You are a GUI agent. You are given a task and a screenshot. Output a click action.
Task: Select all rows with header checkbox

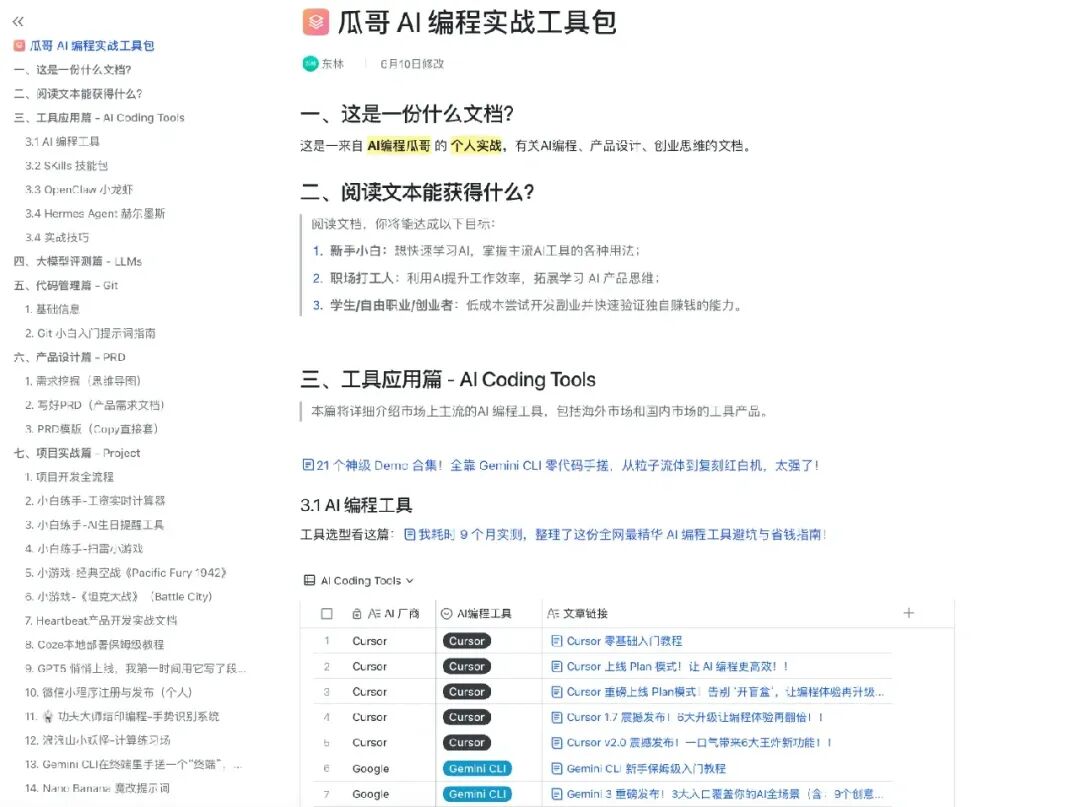tap(326, 614)
